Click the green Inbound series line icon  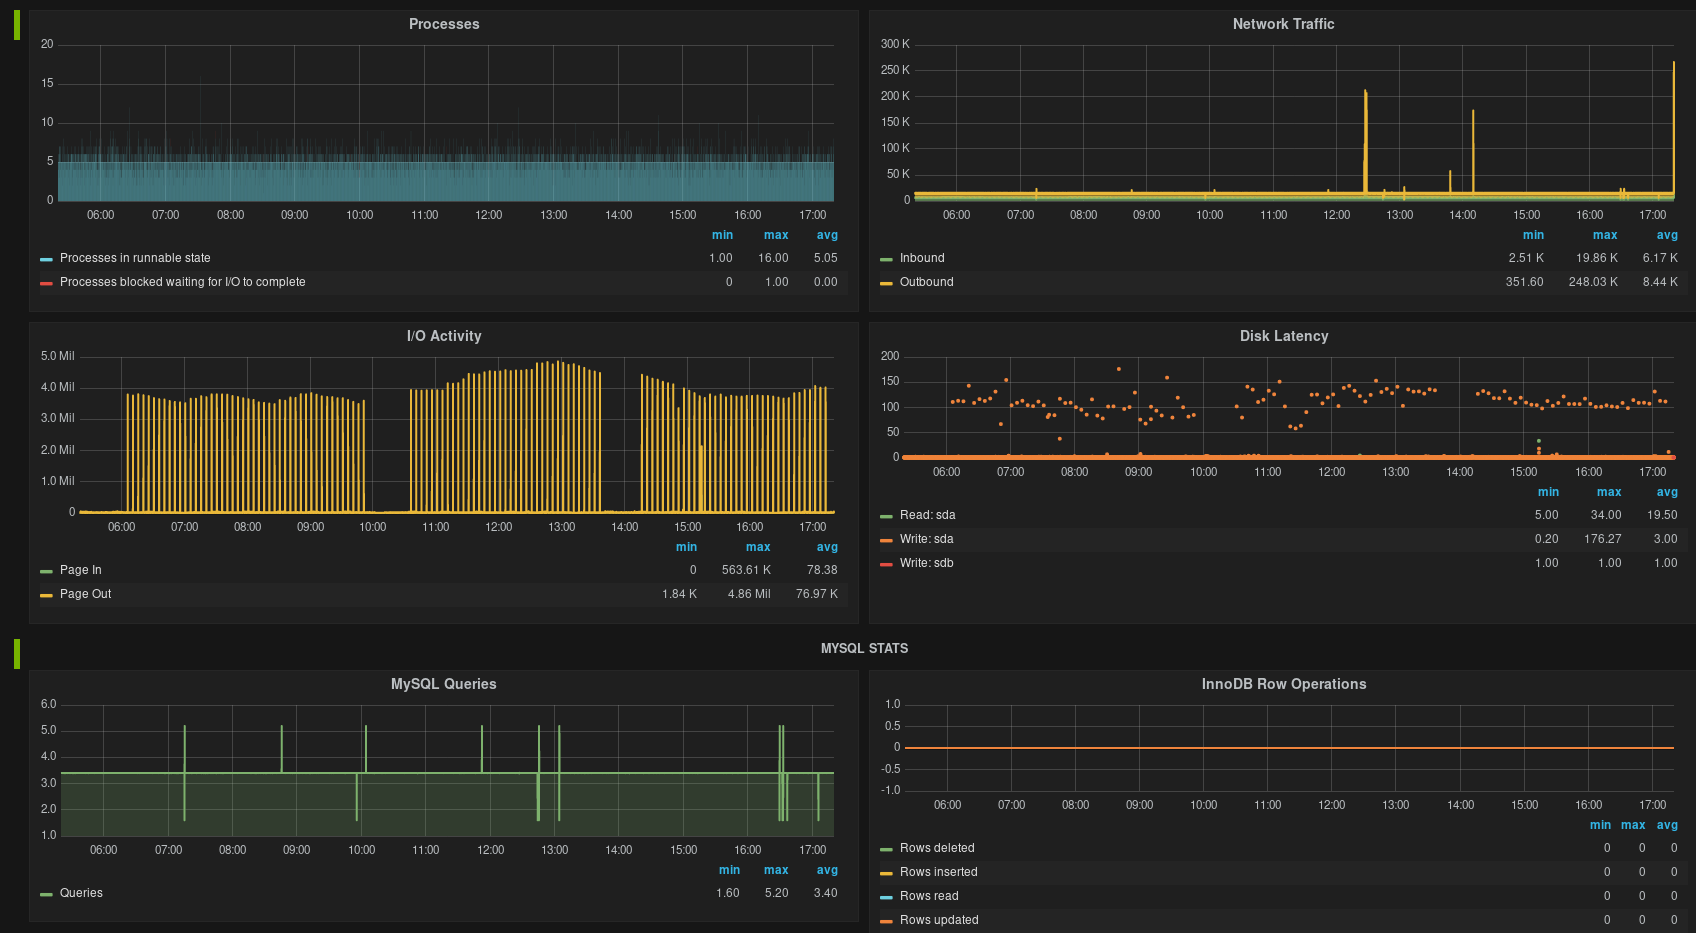886,259
